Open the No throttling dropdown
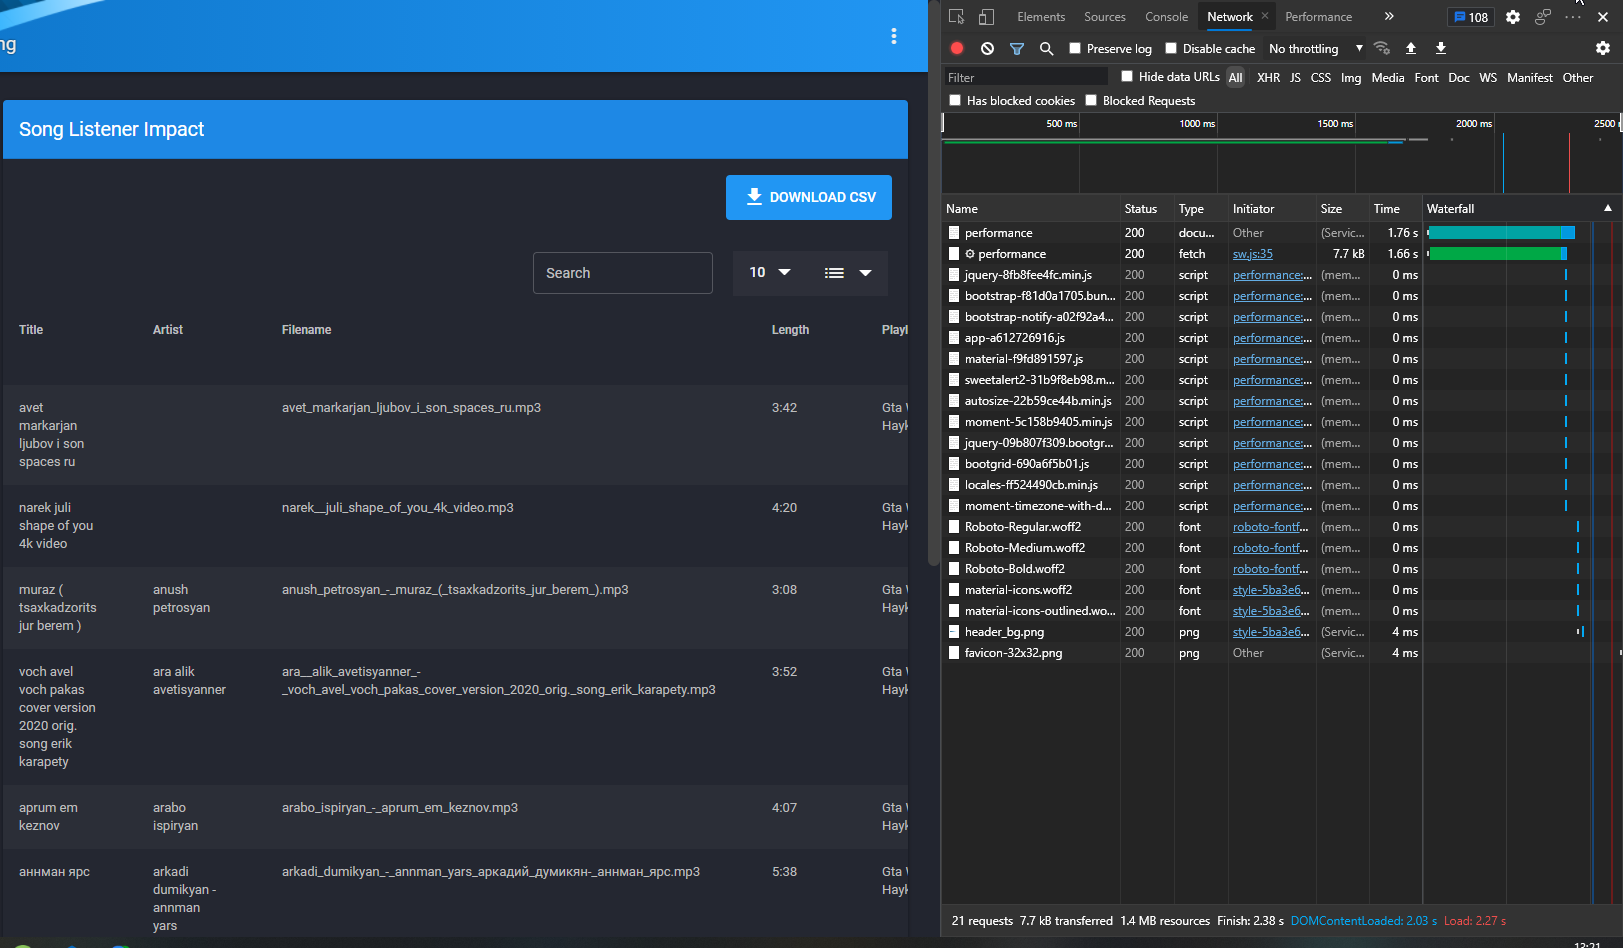 [1310, 48]
